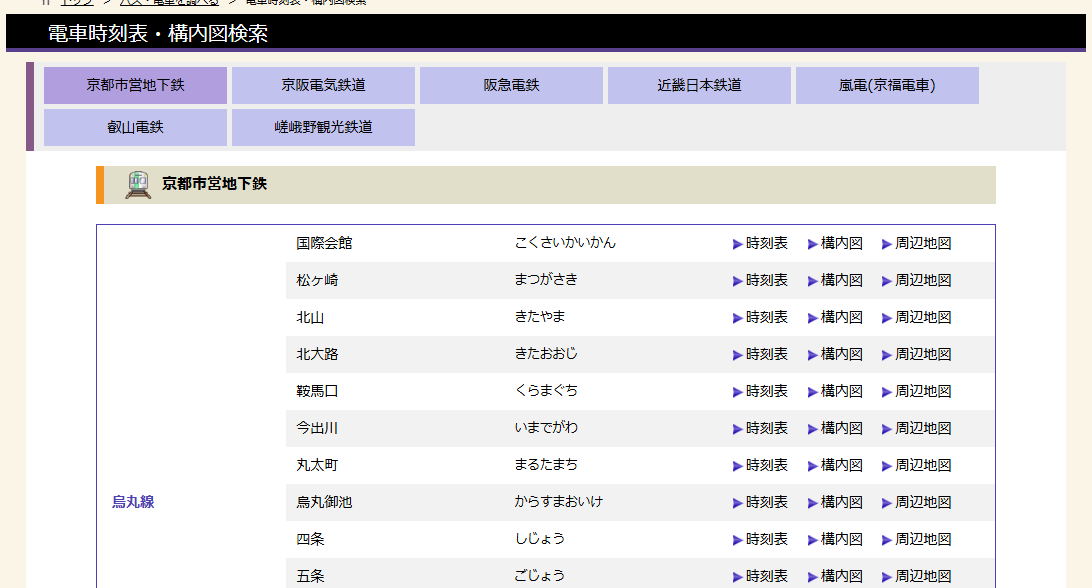Click the 電車時刻表・構内図検索 page heading
Image resolution: width=1092 pixels, height=588 pixels.
157,33
